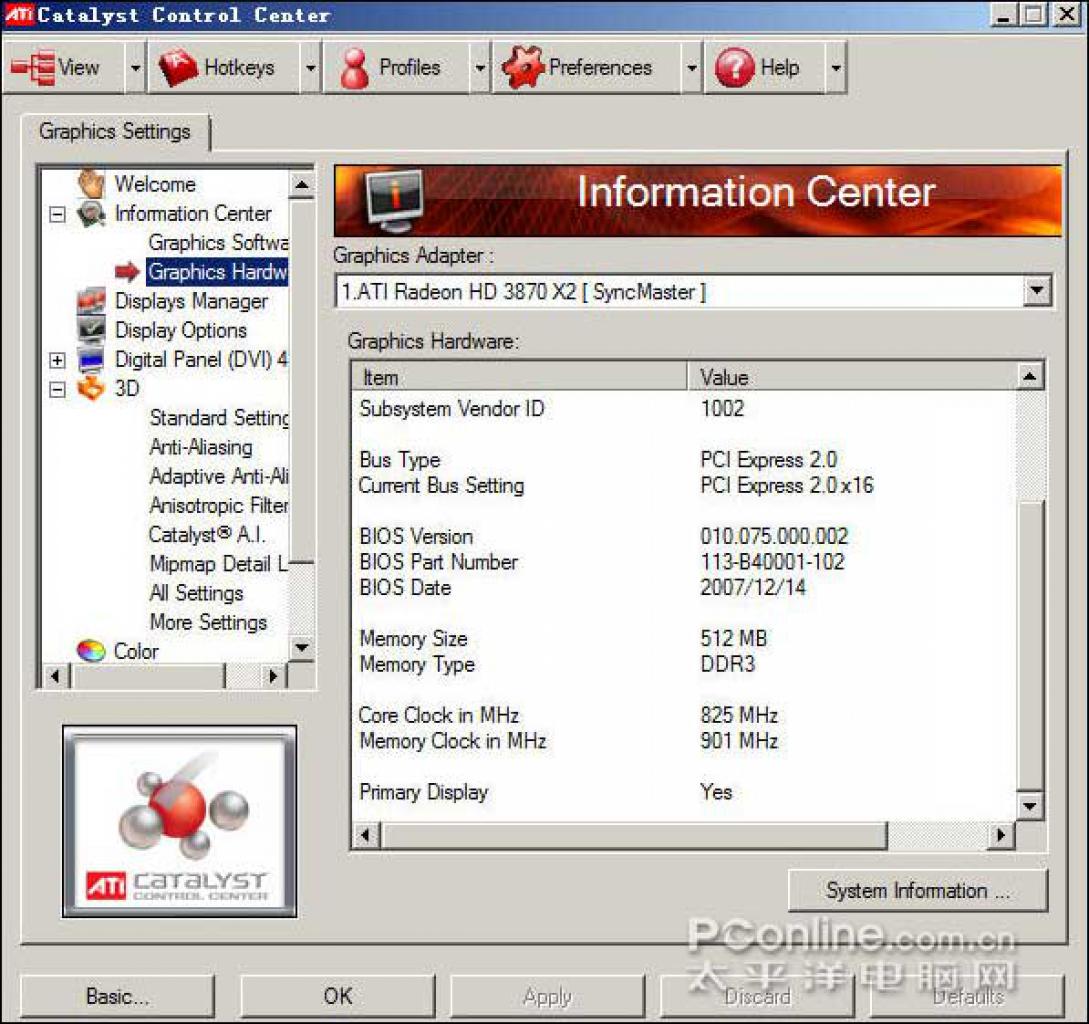Image resolution: width=1089 pixels, height=1024 pixels.
Task: Select Anti-Aliasing under 3D
Action: pos(201,447)
